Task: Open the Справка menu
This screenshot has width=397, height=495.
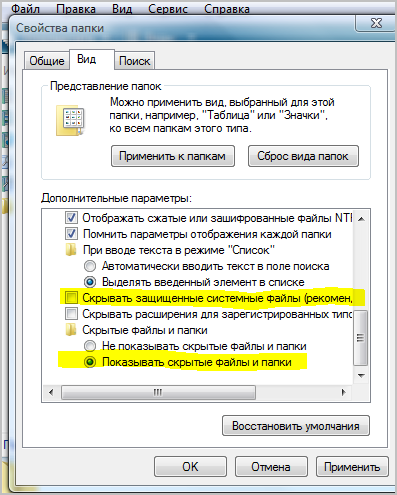Action: 227,9
